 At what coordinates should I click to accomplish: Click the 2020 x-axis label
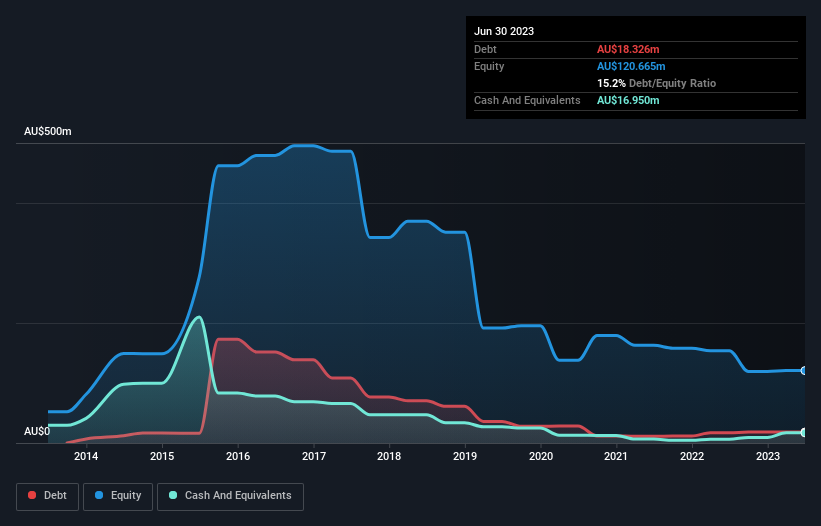point(541,456)
